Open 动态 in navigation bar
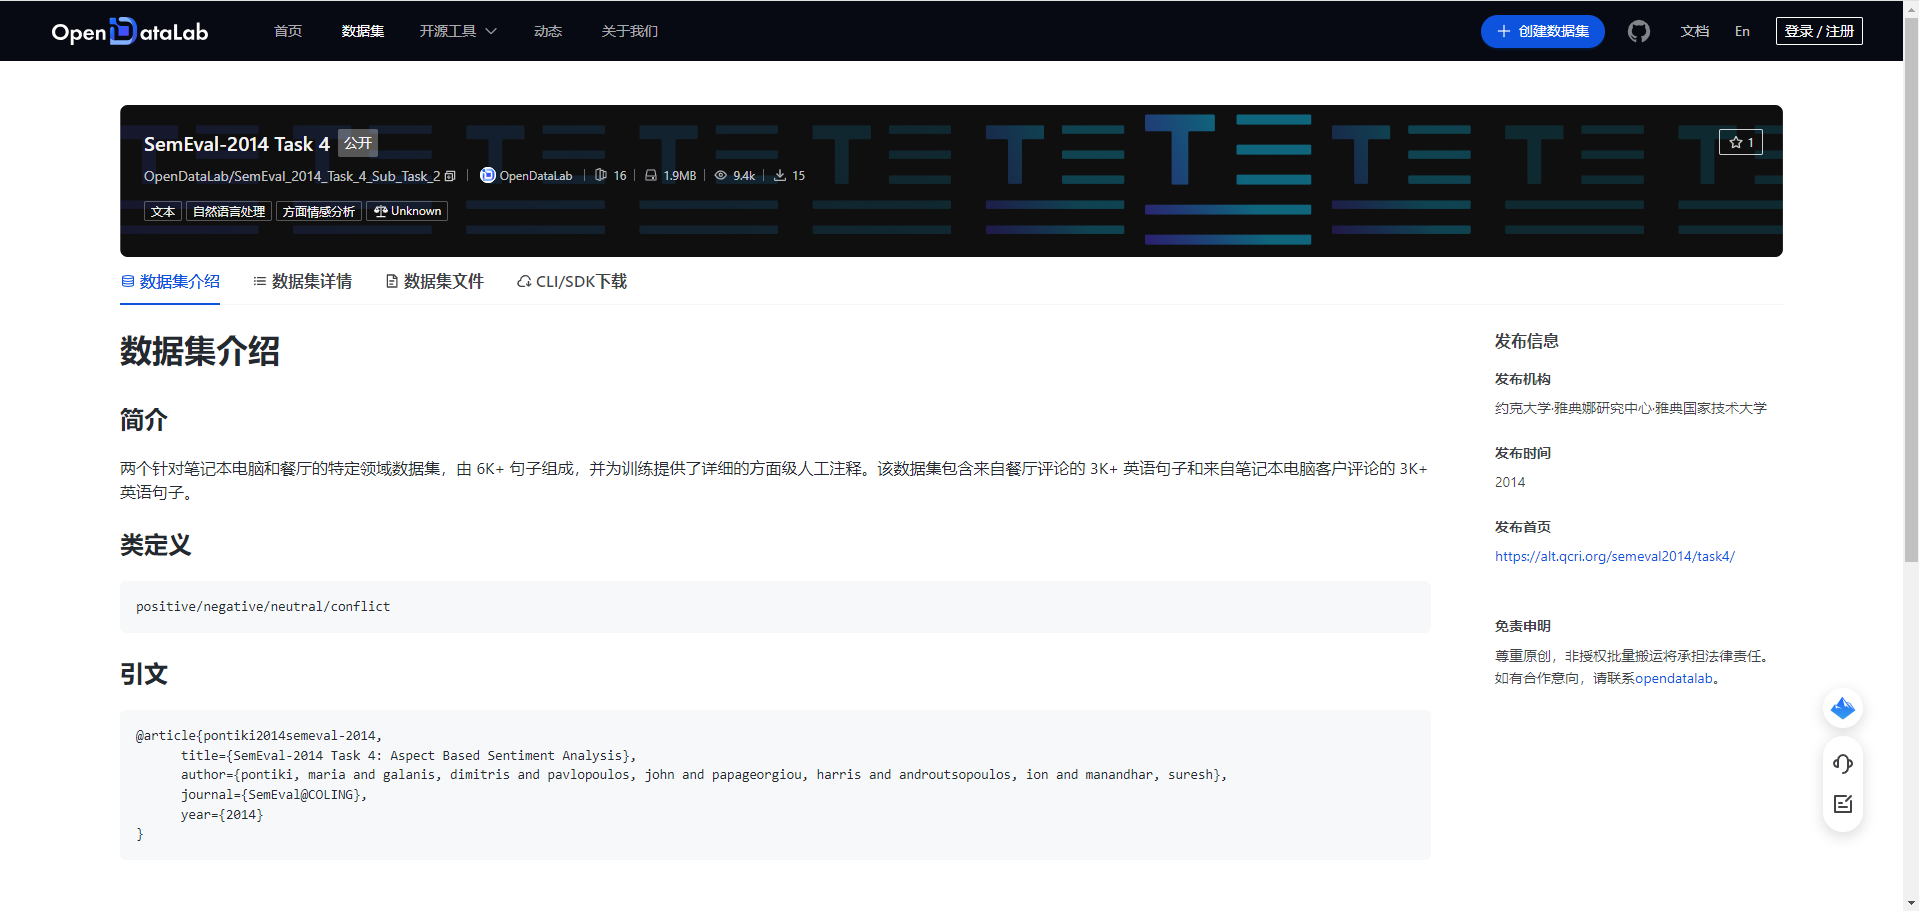This screenshot has height=911, width=1919. tap(548, 31)
